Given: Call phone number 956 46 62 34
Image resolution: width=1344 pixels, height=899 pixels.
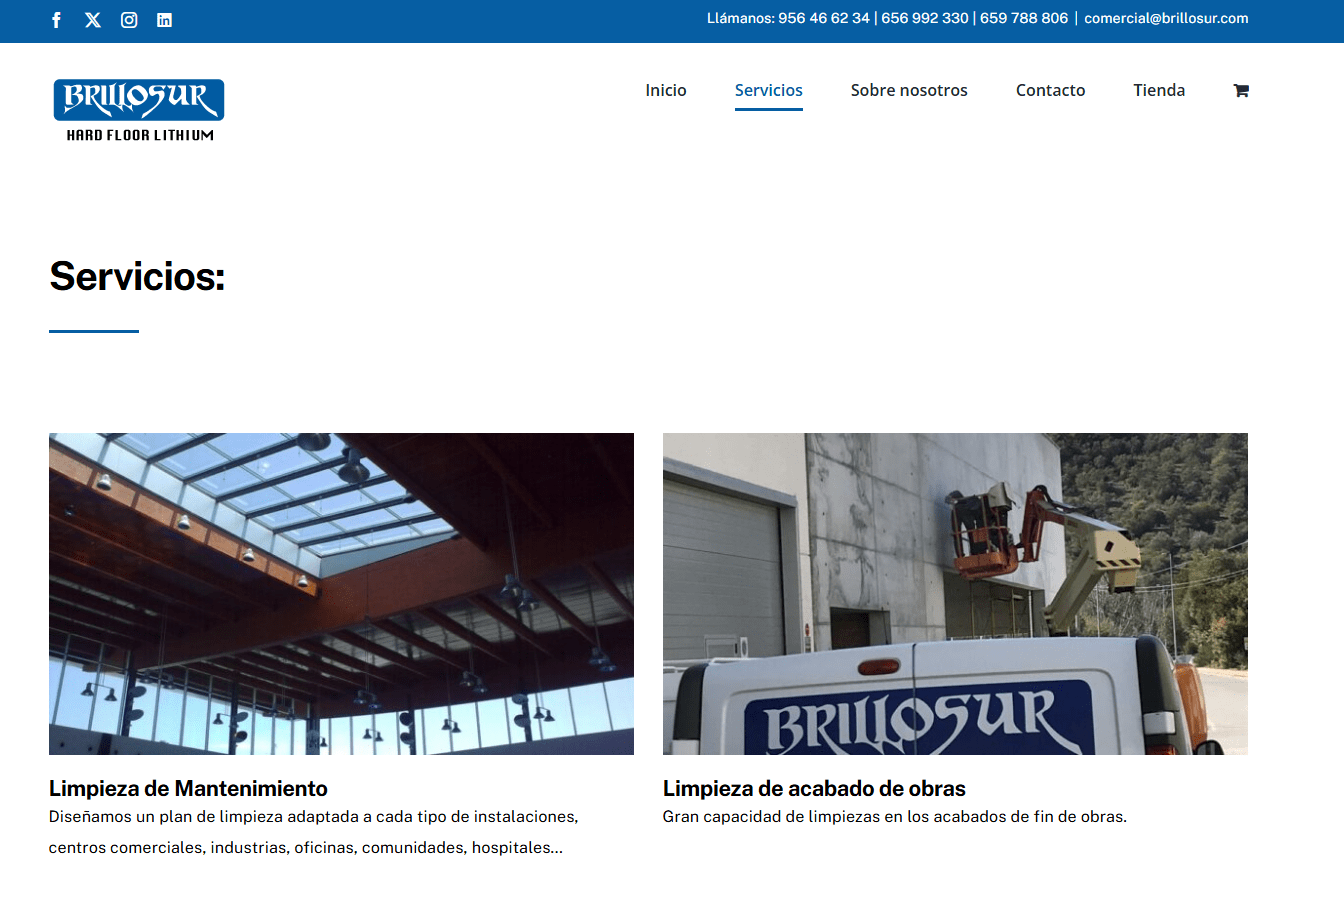Looking at the screenshot, I should [x=821, y=18].
